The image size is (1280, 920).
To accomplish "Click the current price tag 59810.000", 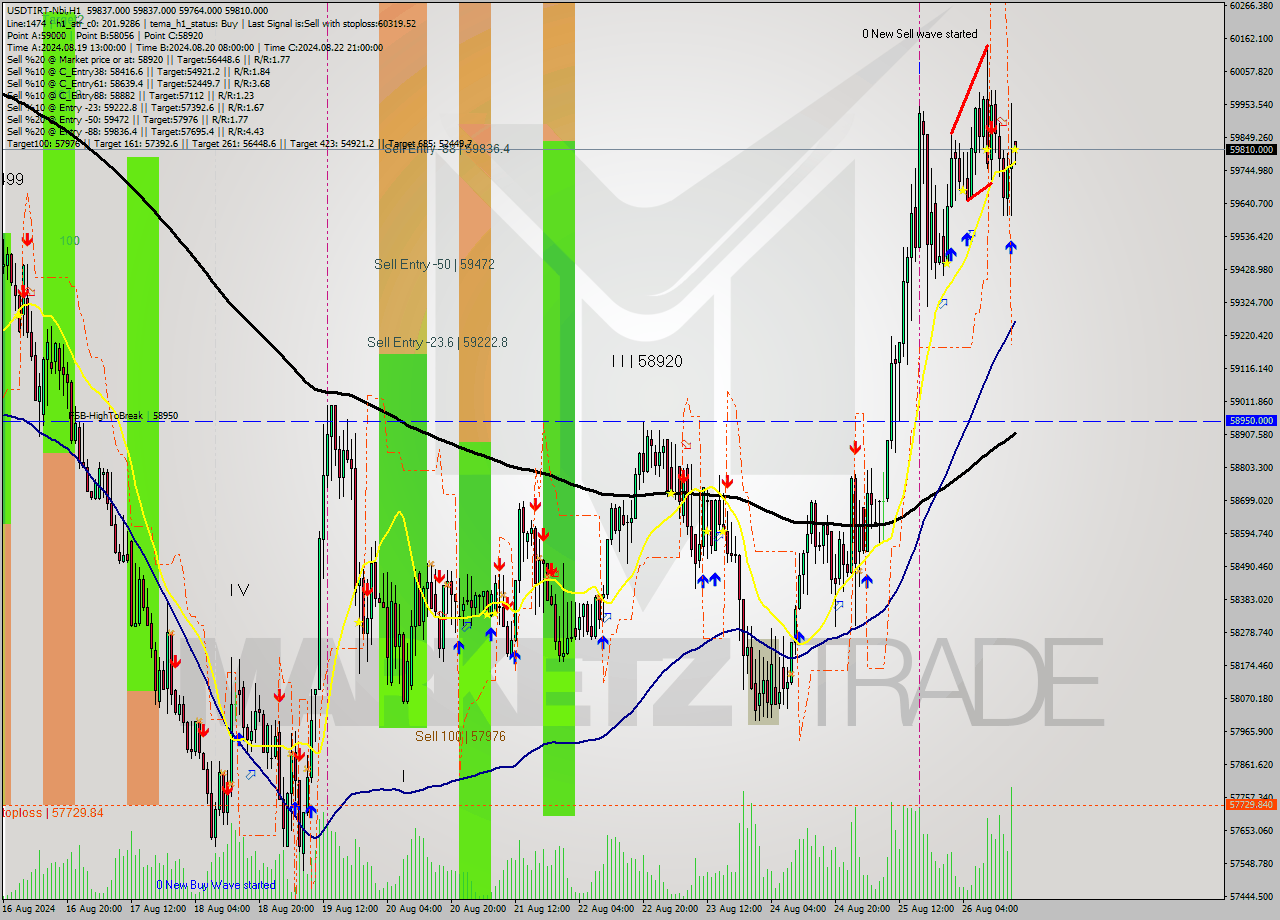I will [1251, 149].
